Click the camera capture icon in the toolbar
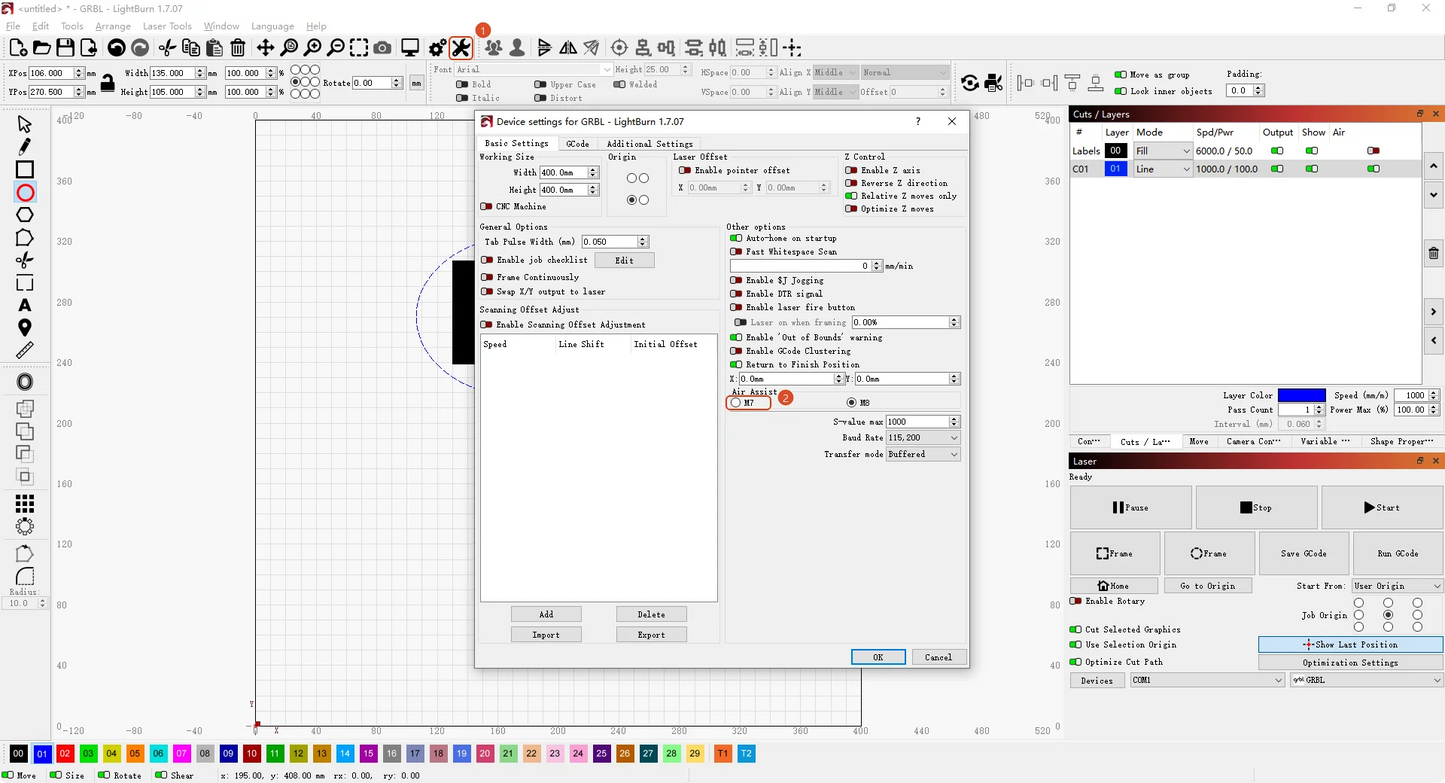This screenshot has height=783, width=1445. click(383, 47)
